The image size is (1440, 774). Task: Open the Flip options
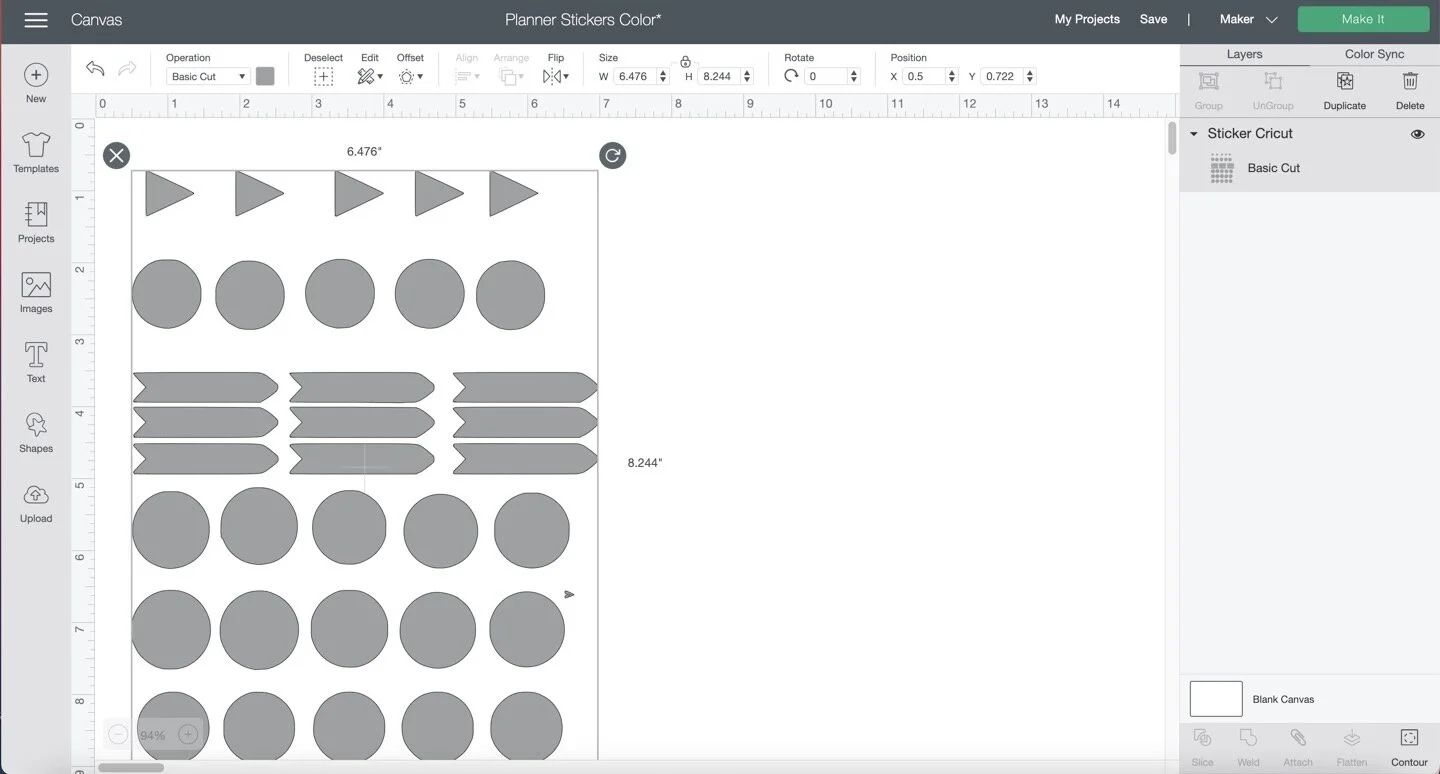[x=556, y=76]
